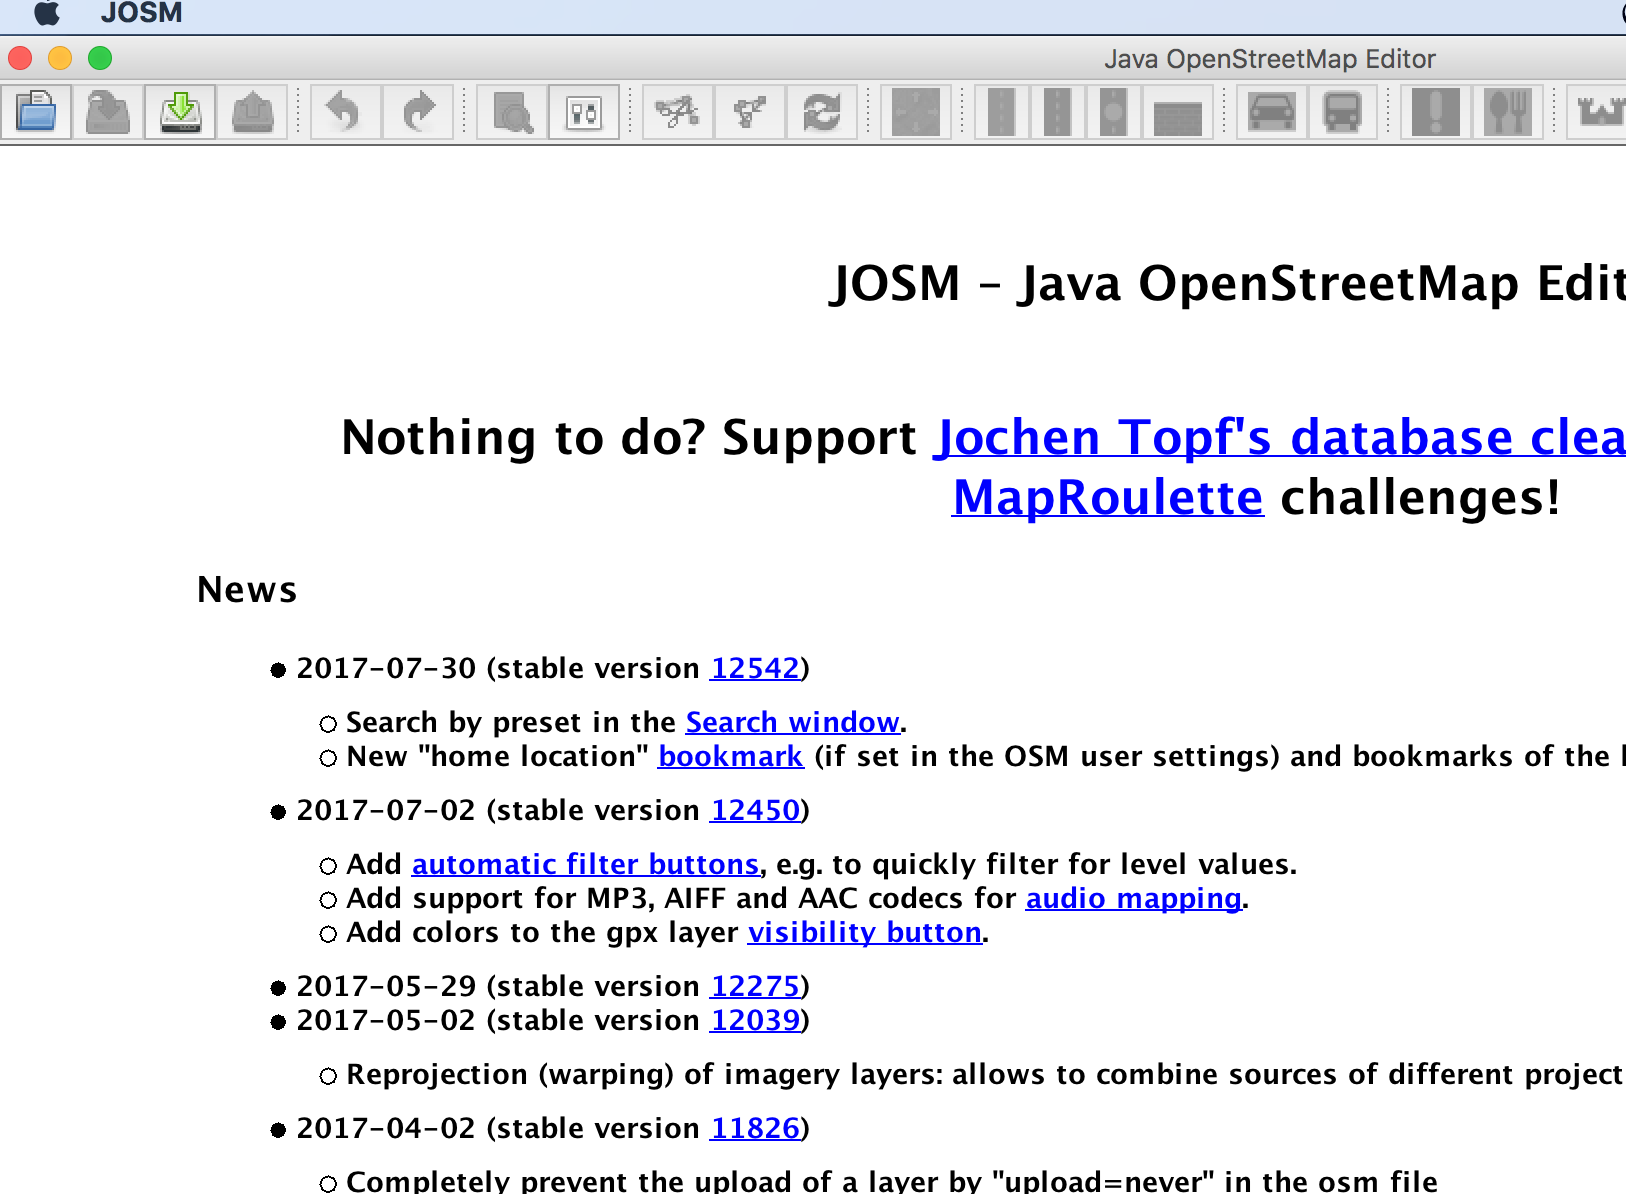Click the refresh arrows toolbar icon
Screen dimensions: 1626x1194
click(822, 112)
